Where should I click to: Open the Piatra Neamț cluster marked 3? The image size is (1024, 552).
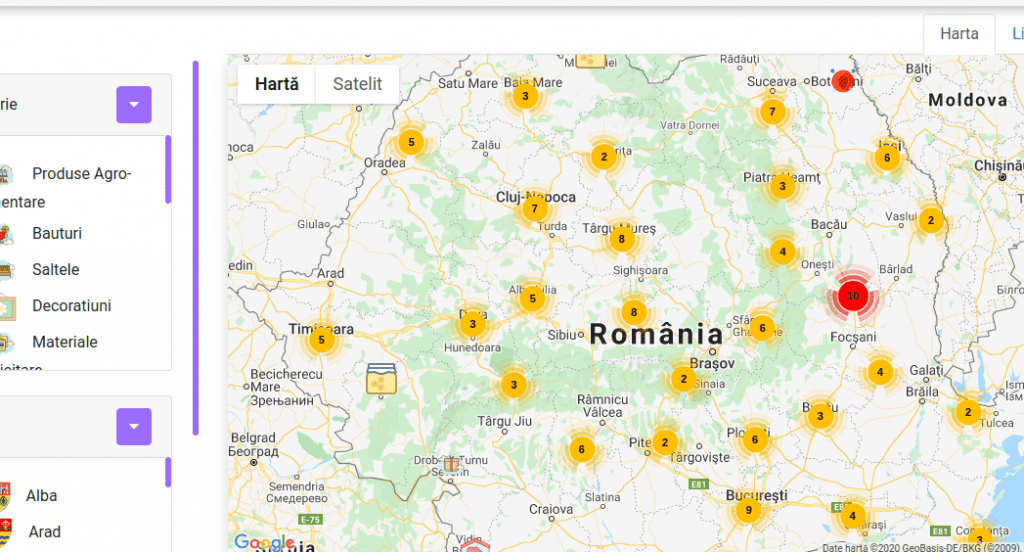pyautogui.click(x=782, y=186)
